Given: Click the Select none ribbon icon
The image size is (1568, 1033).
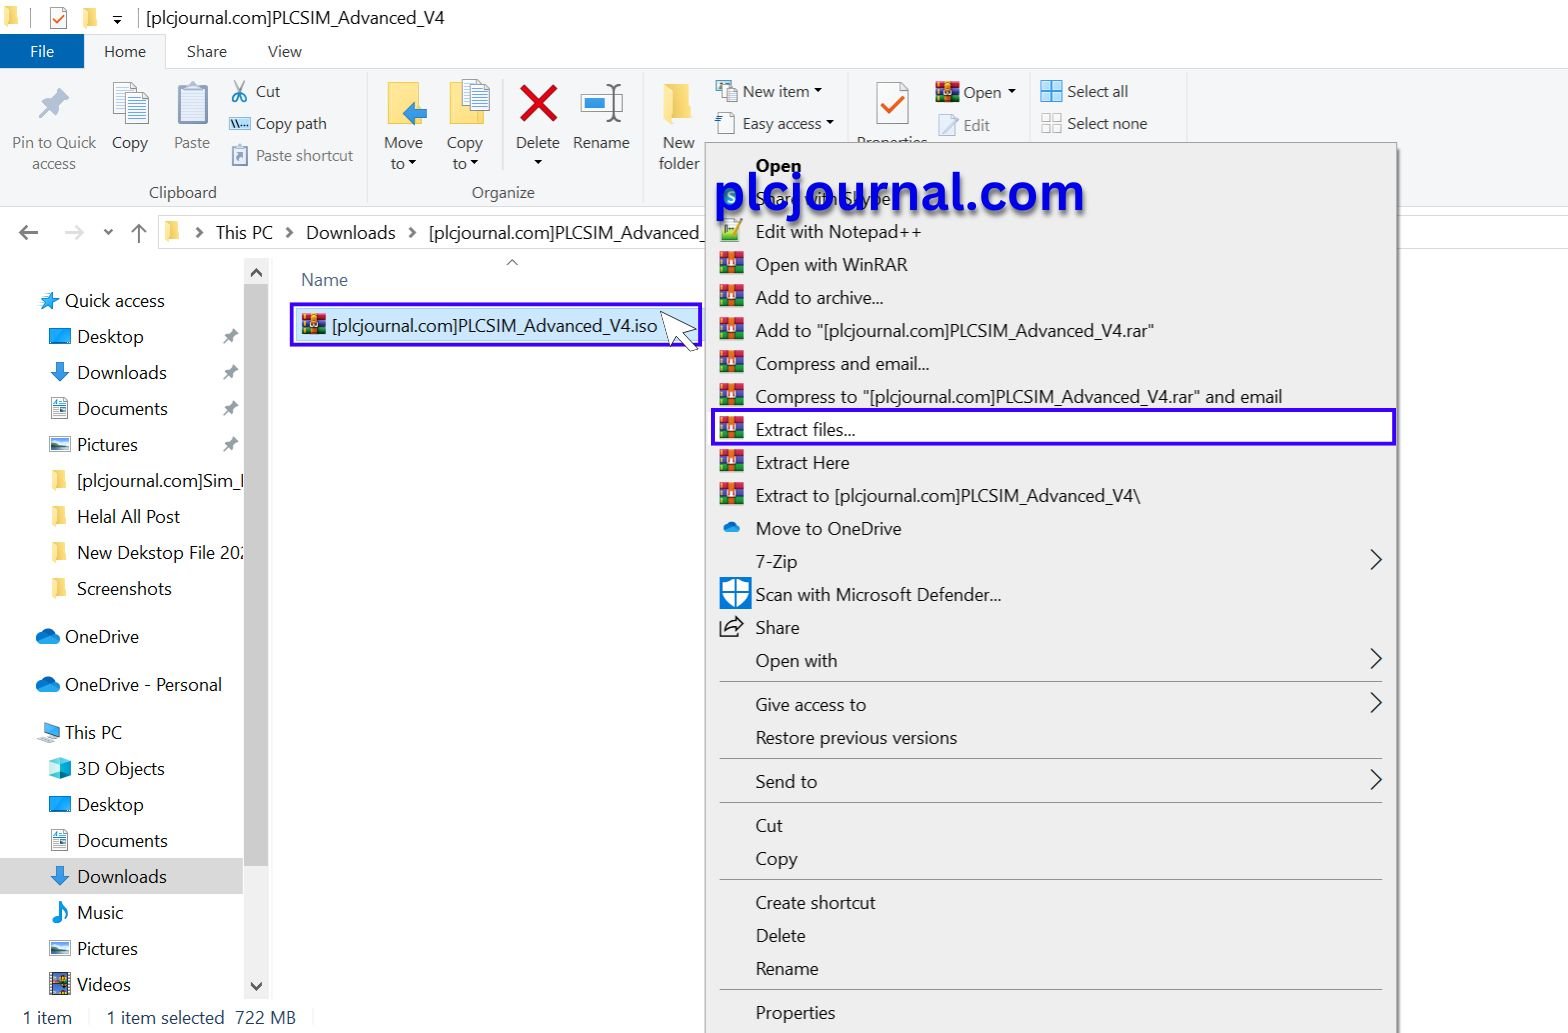Looking at the screenshot, I should (1051, 123).
